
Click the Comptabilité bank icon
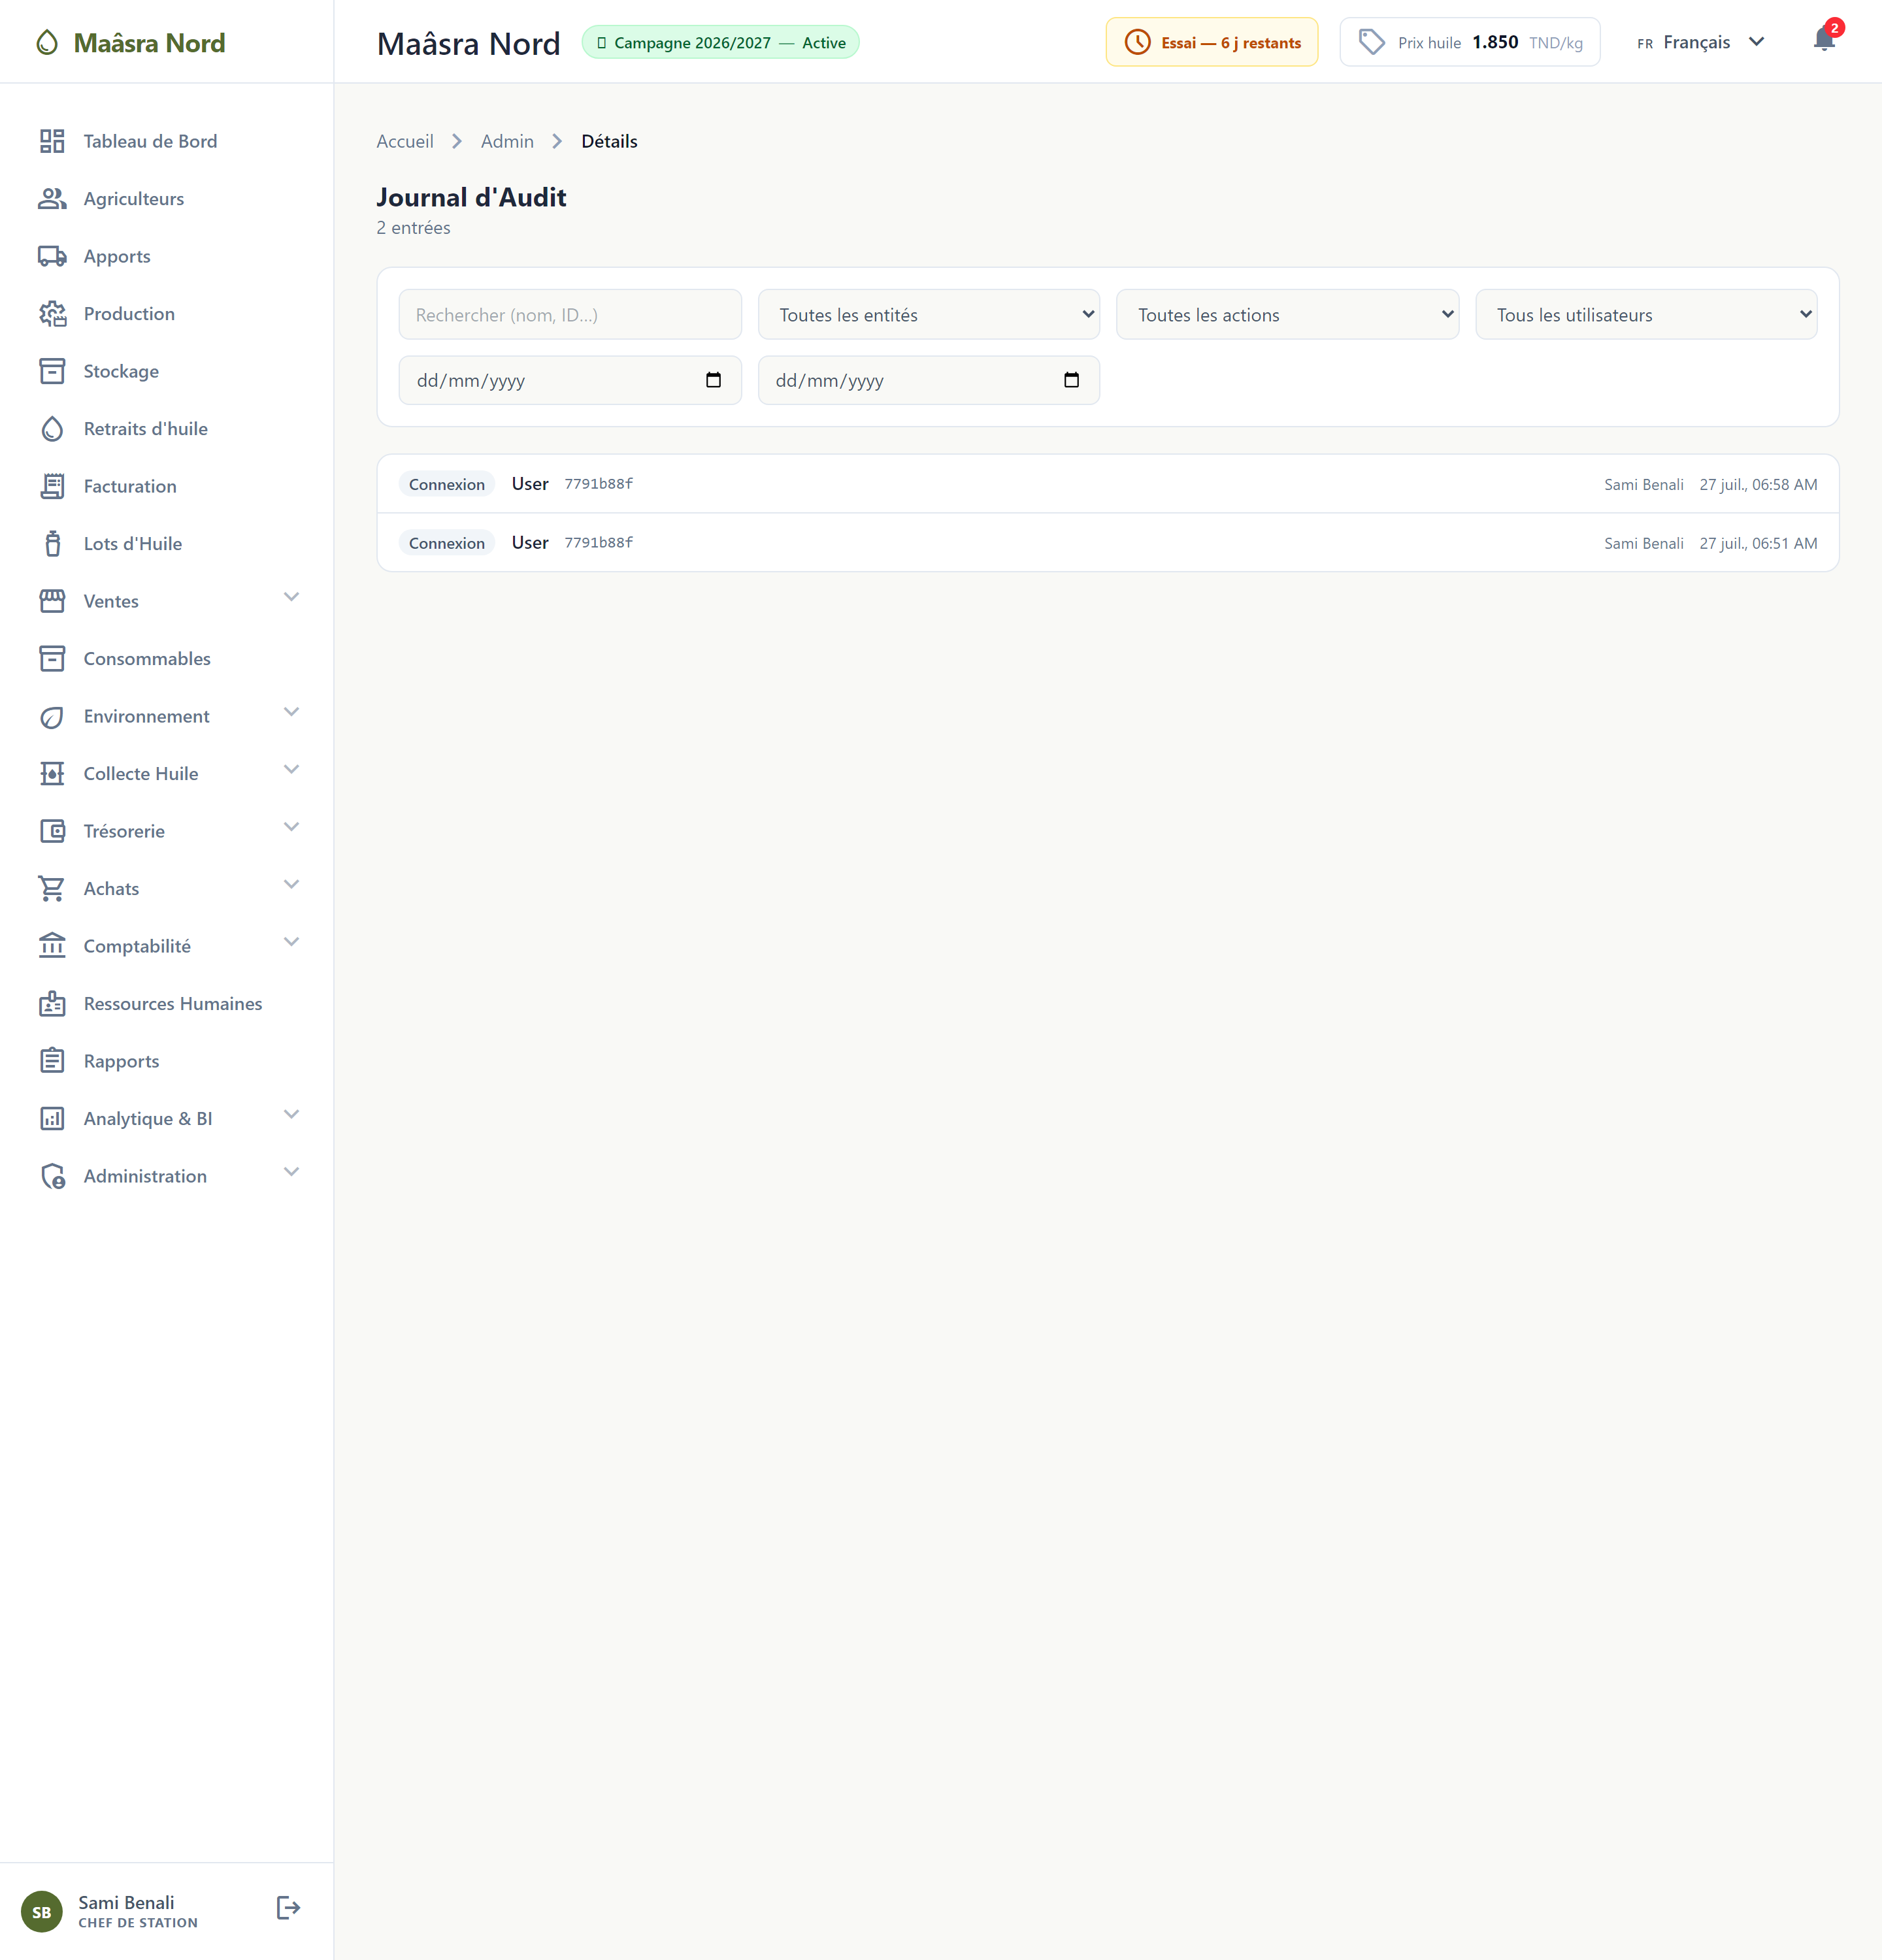52,946
